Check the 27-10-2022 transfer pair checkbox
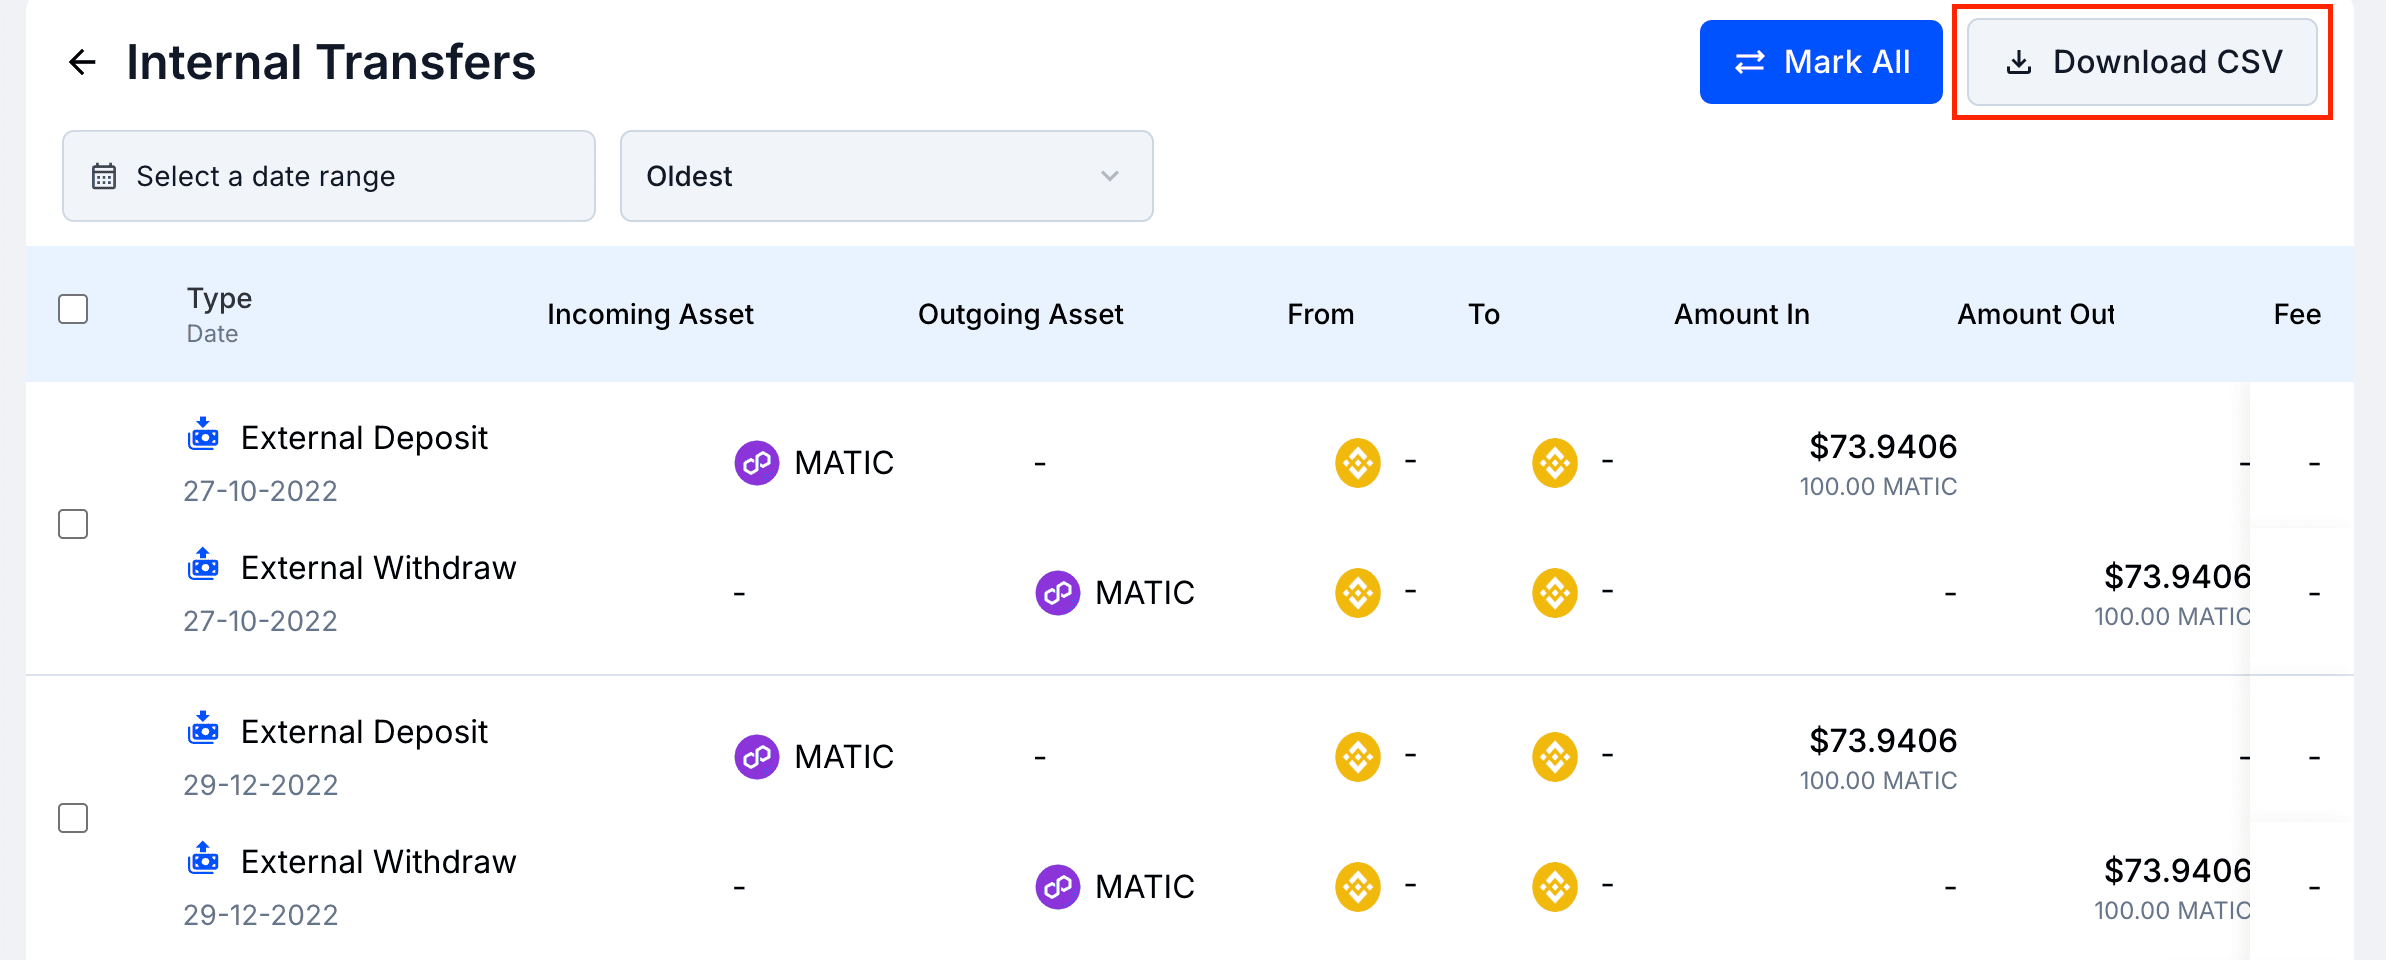The image size is (2386, 960). pos(73,524)
